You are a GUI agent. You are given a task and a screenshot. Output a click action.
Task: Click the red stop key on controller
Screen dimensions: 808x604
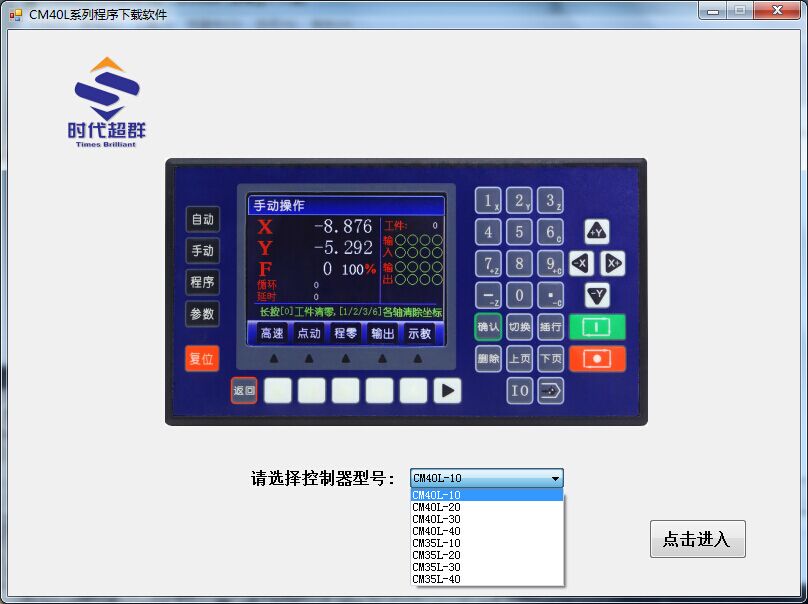pos(597,359)
